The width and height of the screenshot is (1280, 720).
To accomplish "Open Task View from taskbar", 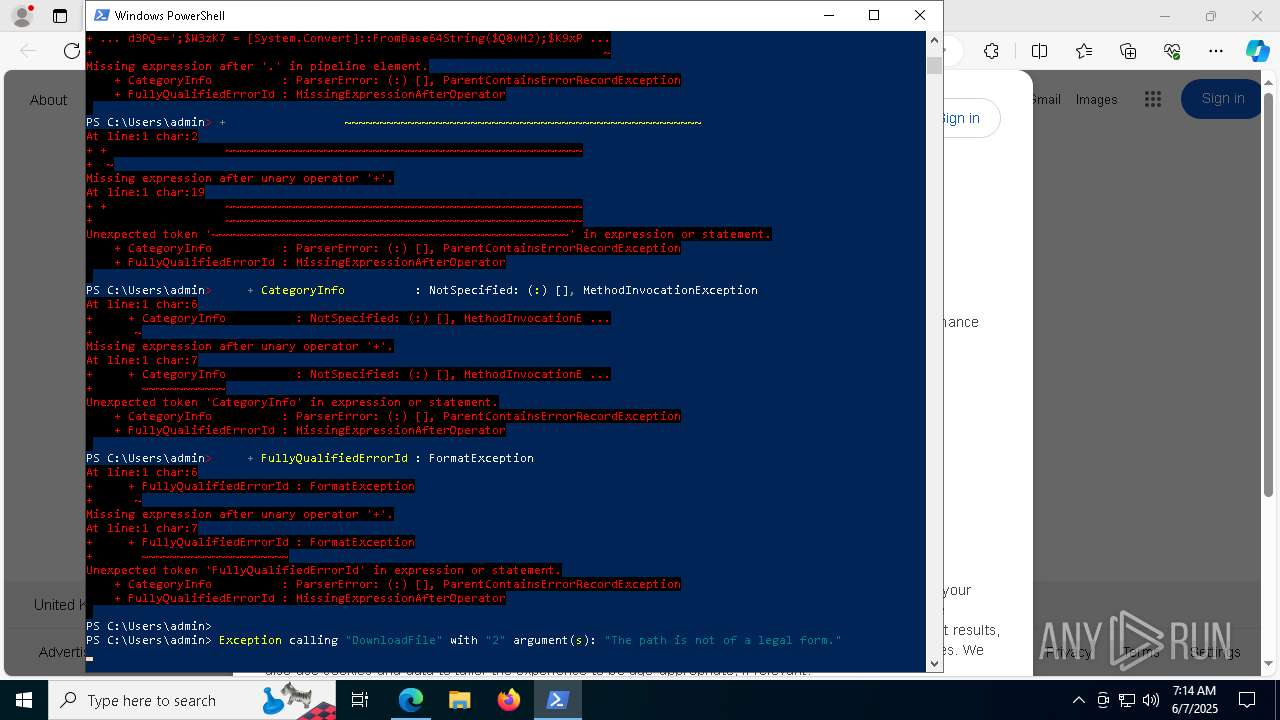I will (361, 700).
